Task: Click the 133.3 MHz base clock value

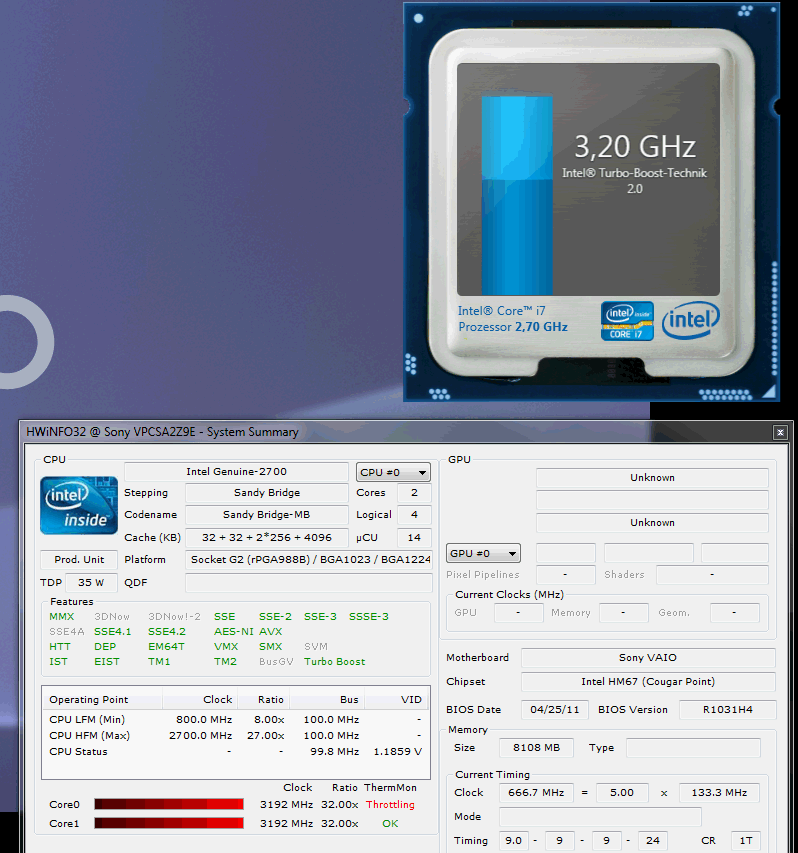Action: (x=719, y=793)
